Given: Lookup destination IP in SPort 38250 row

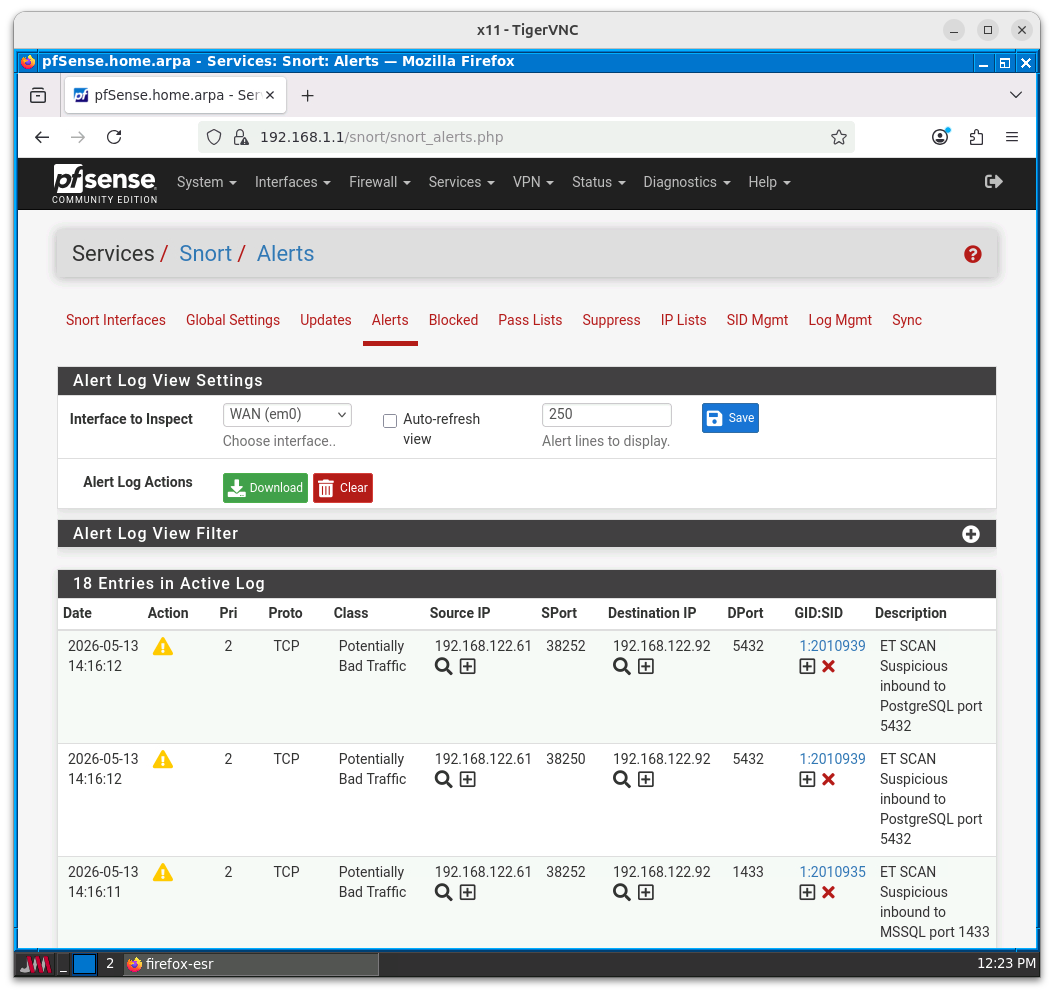Looking at the screenshot, I should (622, 780).
